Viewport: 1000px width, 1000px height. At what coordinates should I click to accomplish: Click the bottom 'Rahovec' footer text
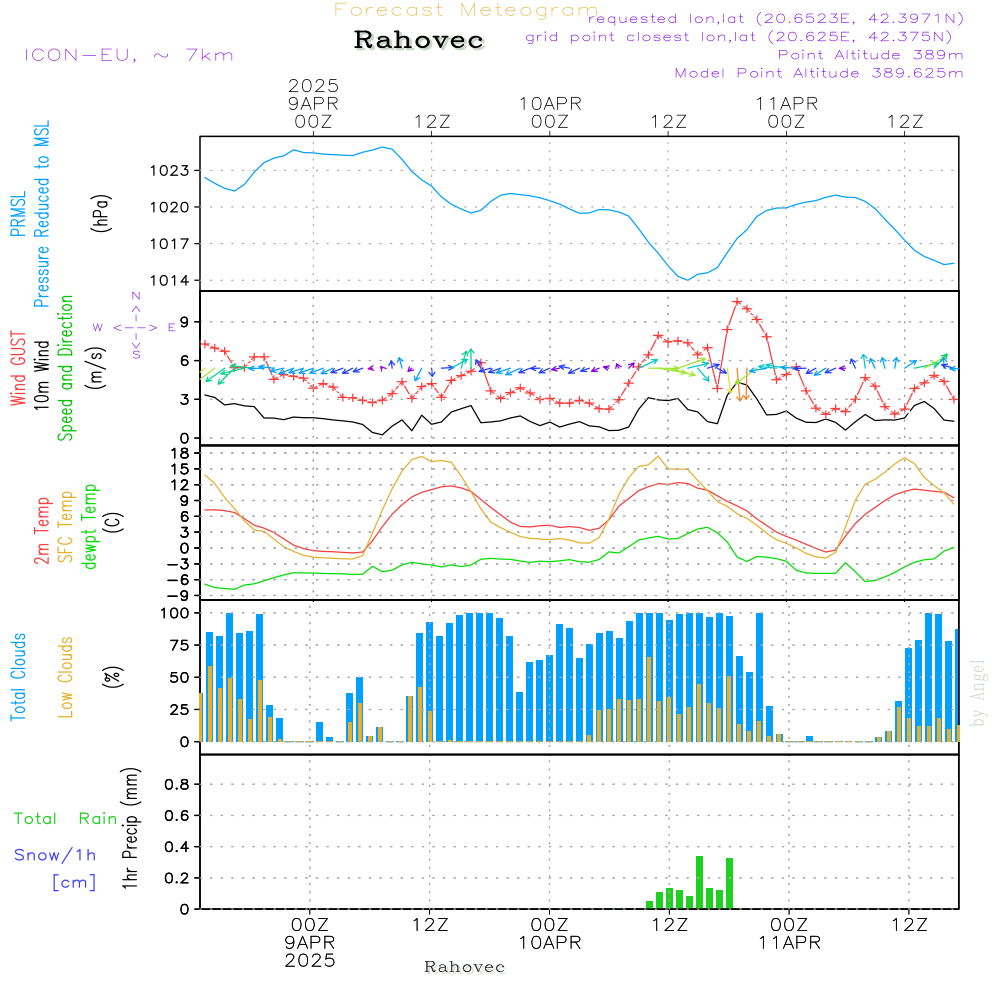pyautogui.click(x=464, y=967)
